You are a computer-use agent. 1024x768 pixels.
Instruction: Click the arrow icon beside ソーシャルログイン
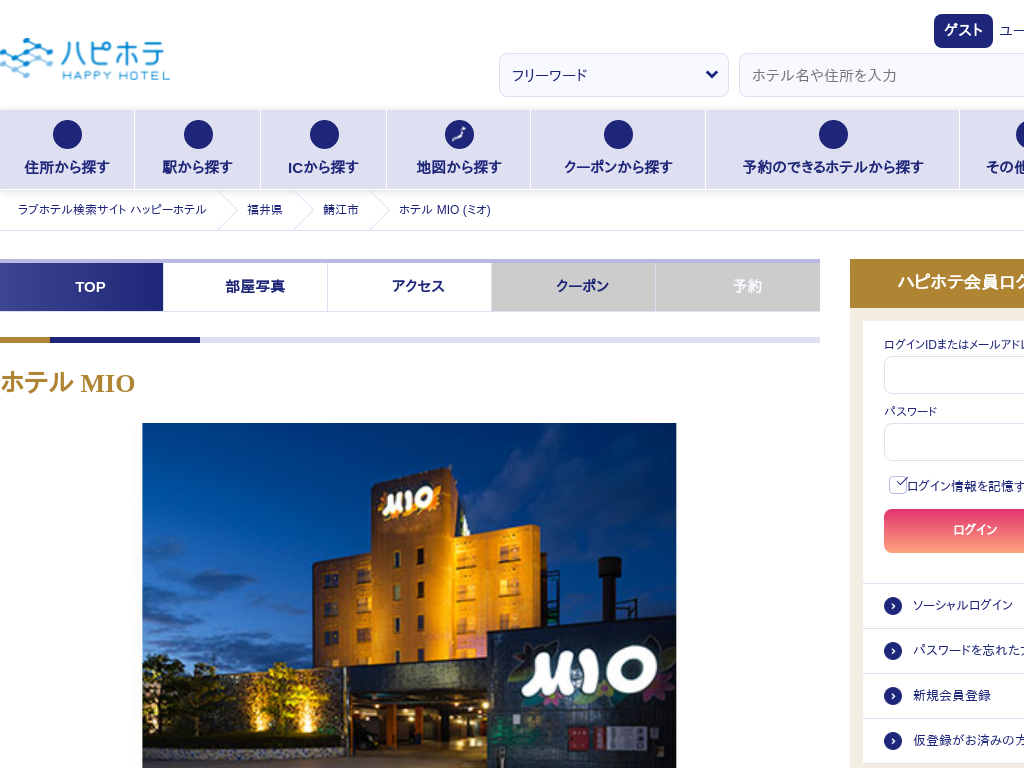pyautogui.click(x=893, y=606)
